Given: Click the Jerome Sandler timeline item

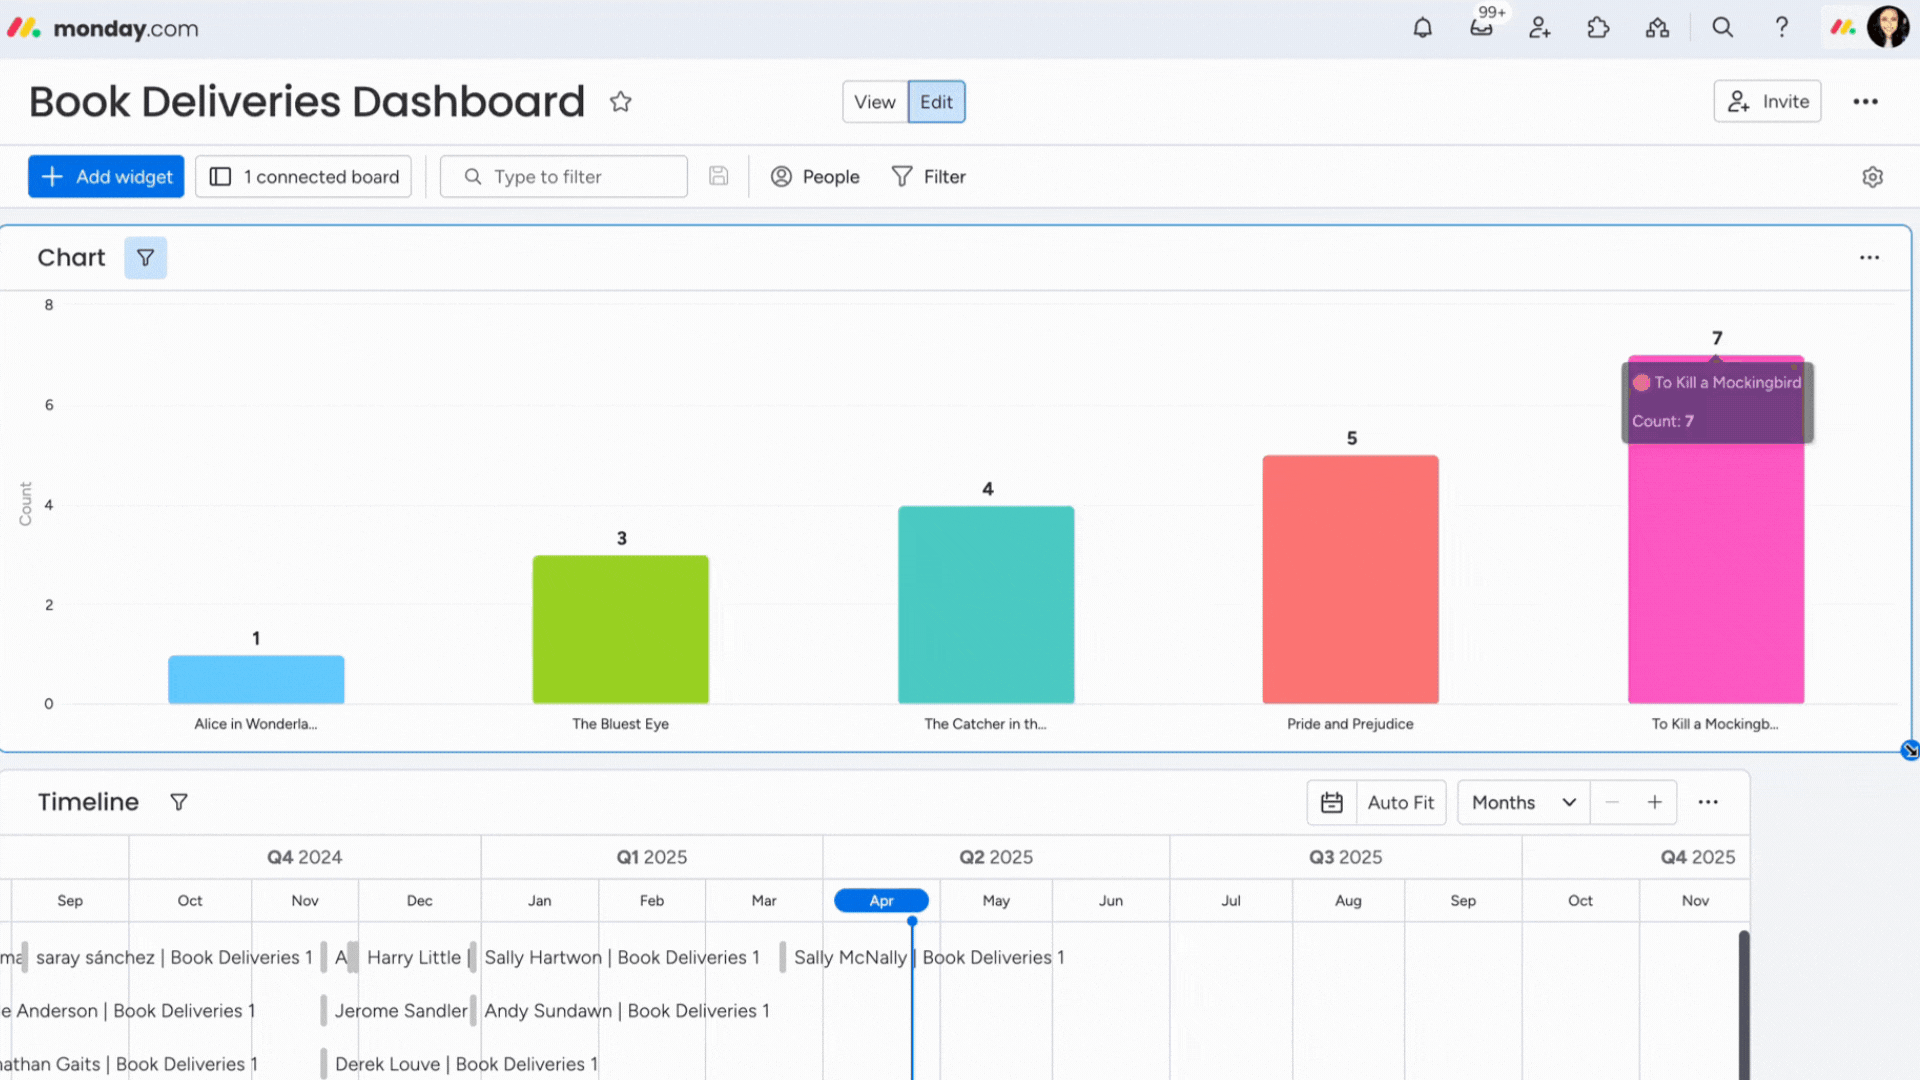Looking at the screenshot, I should coord(401,1010).
